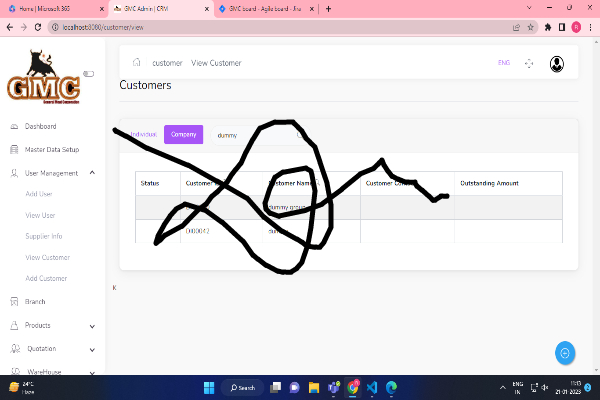Click the blue floating chat button

click(565, 353)
